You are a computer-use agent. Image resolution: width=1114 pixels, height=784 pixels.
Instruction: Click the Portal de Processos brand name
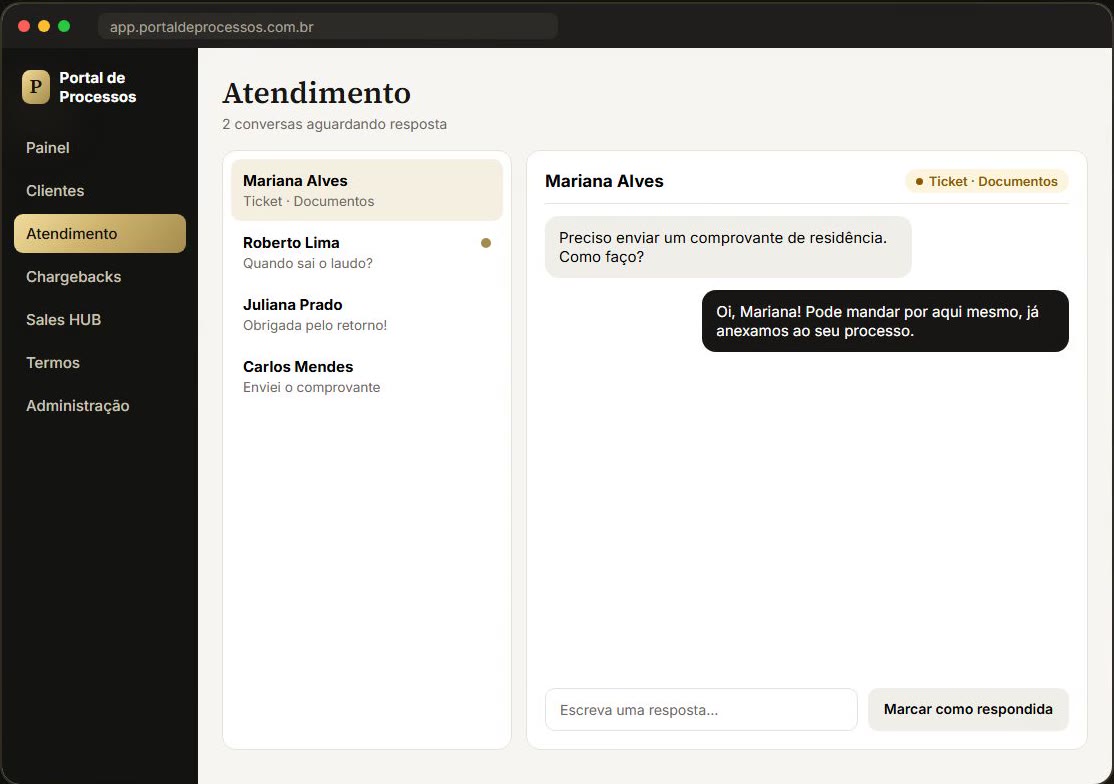(x=97, y=87)
